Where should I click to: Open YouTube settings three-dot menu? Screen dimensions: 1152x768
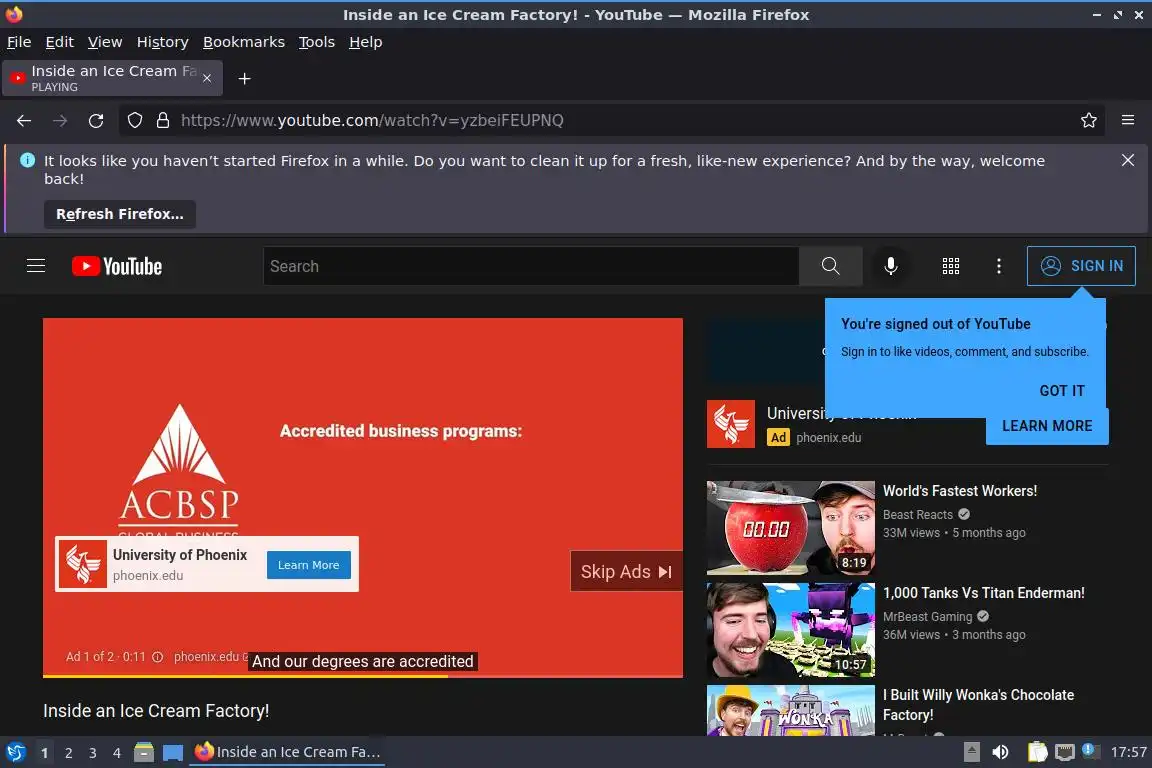point(998,266)
